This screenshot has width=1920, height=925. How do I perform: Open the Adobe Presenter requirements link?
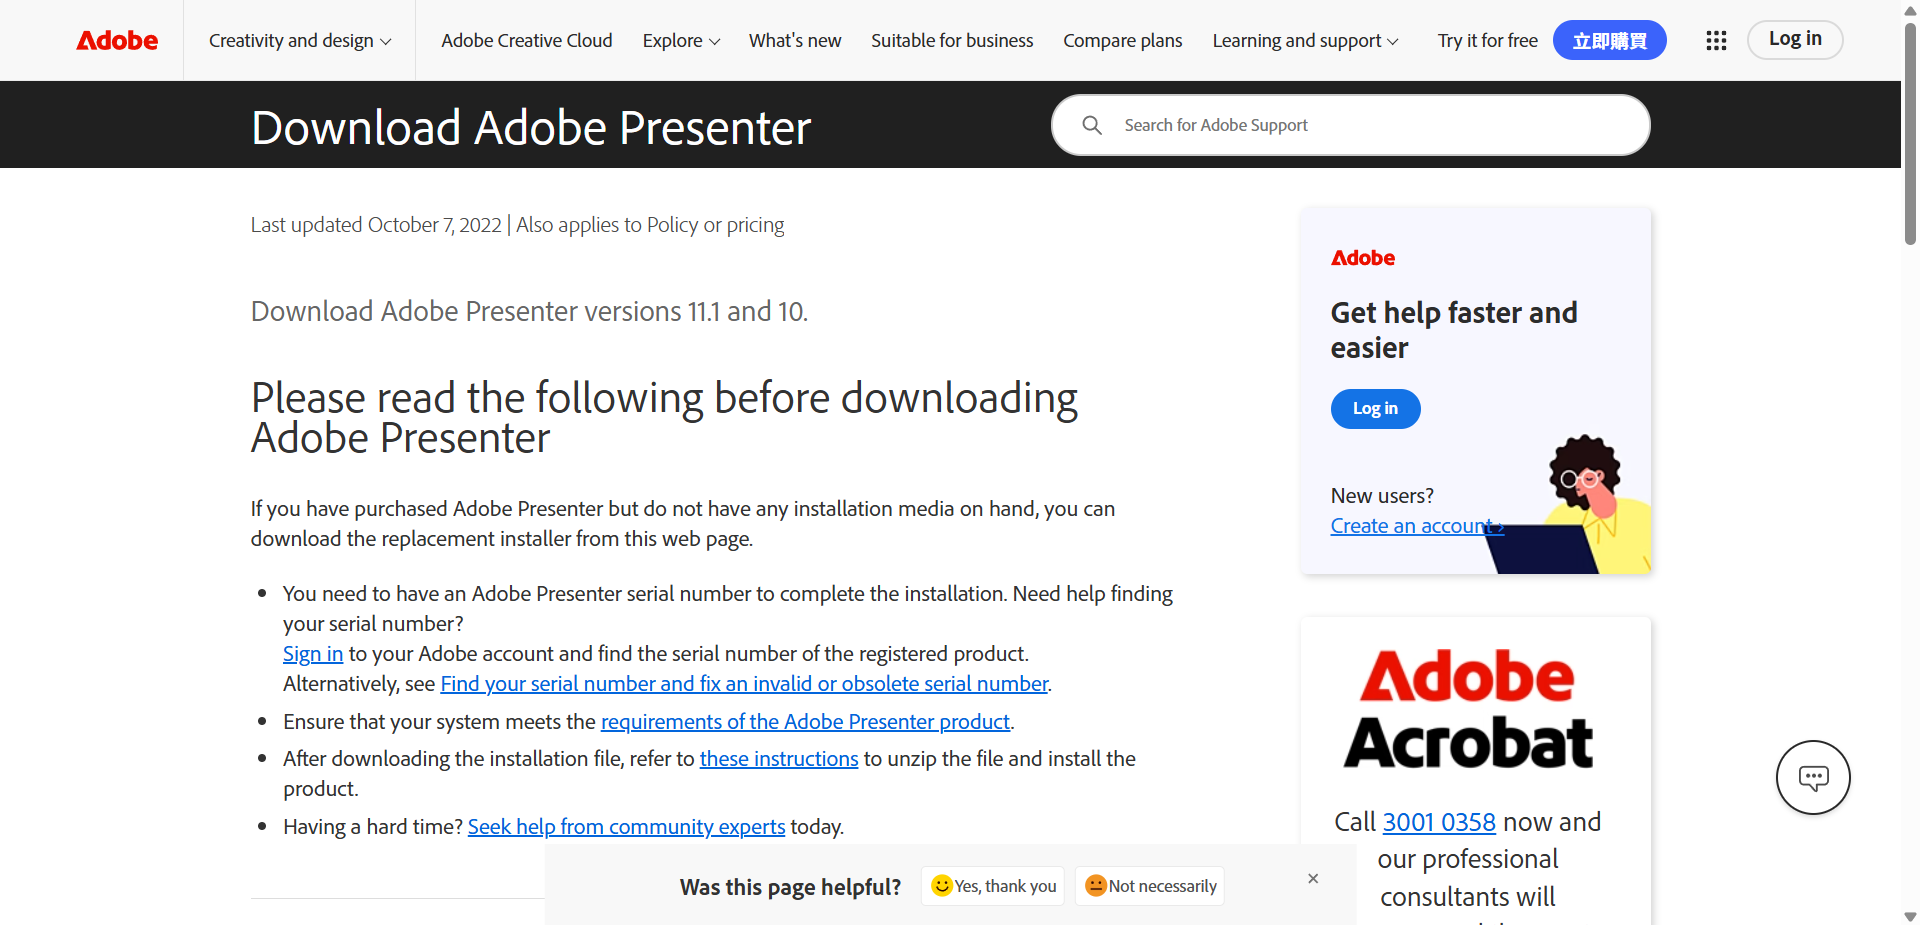coord(805,722)
